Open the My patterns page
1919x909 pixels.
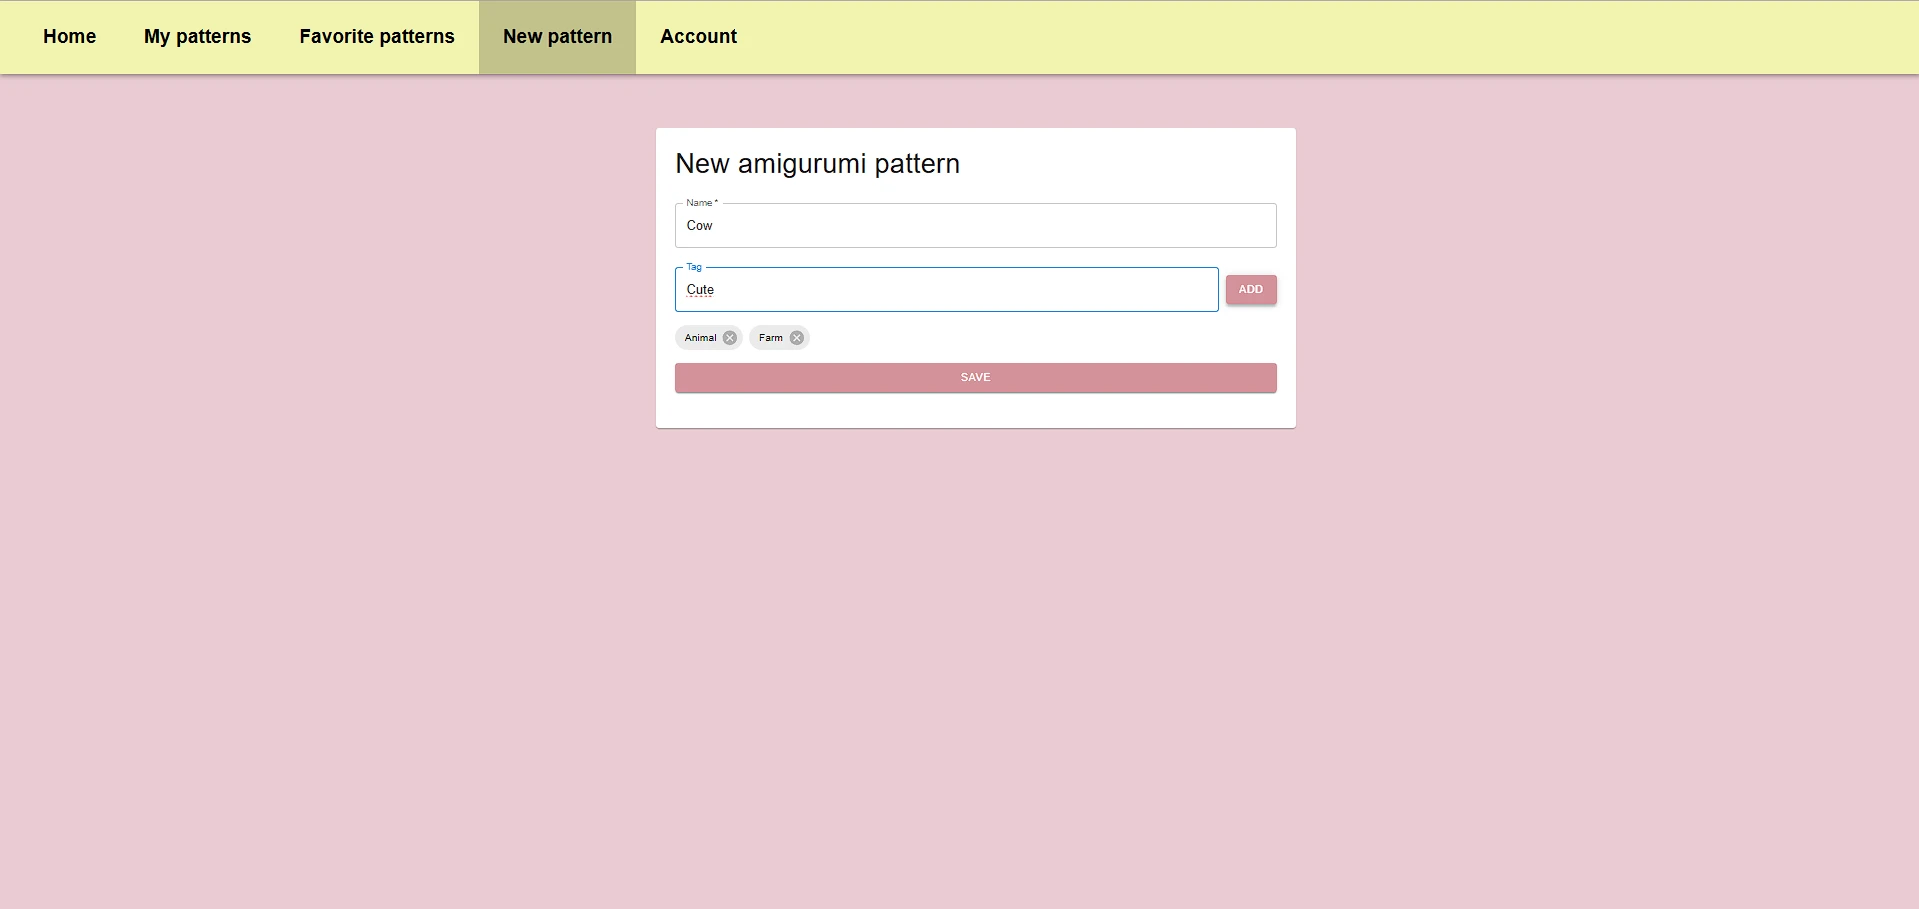point(197,36)
